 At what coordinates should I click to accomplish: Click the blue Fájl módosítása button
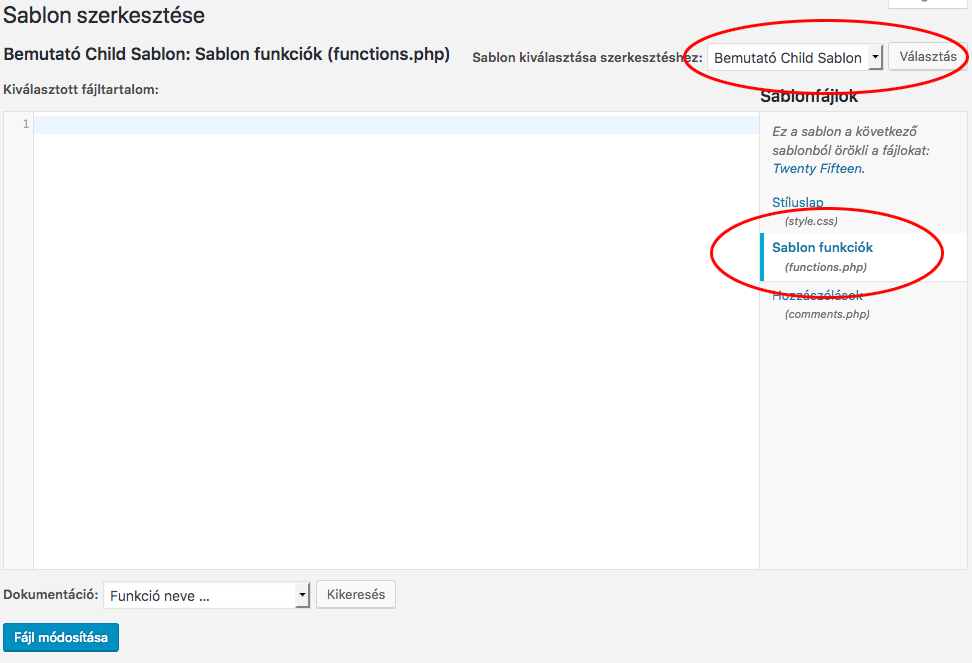tap(61, 638)
